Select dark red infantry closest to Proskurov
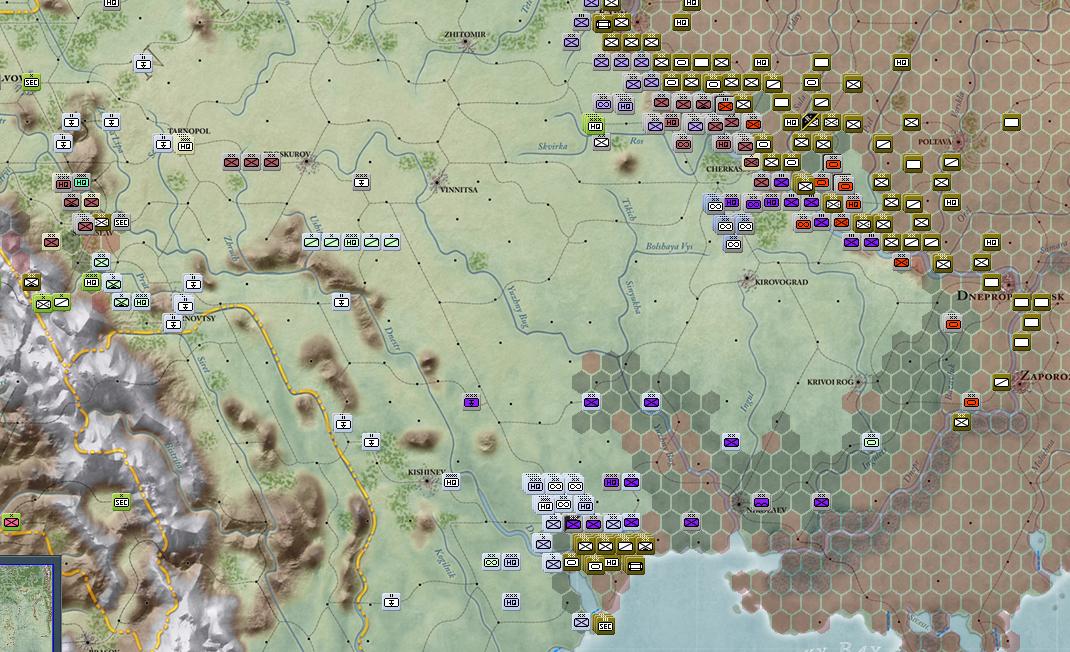 coord(272,162)
